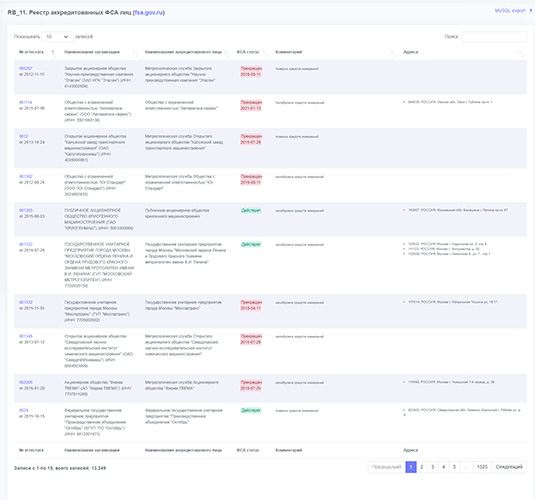
Task: Sort by Комментарий column arrows
Action: click(x=393, y=53)
